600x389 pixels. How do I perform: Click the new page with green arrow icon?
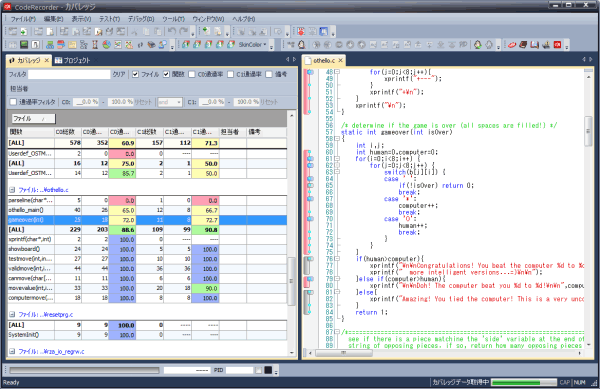(x=24, y=31)
